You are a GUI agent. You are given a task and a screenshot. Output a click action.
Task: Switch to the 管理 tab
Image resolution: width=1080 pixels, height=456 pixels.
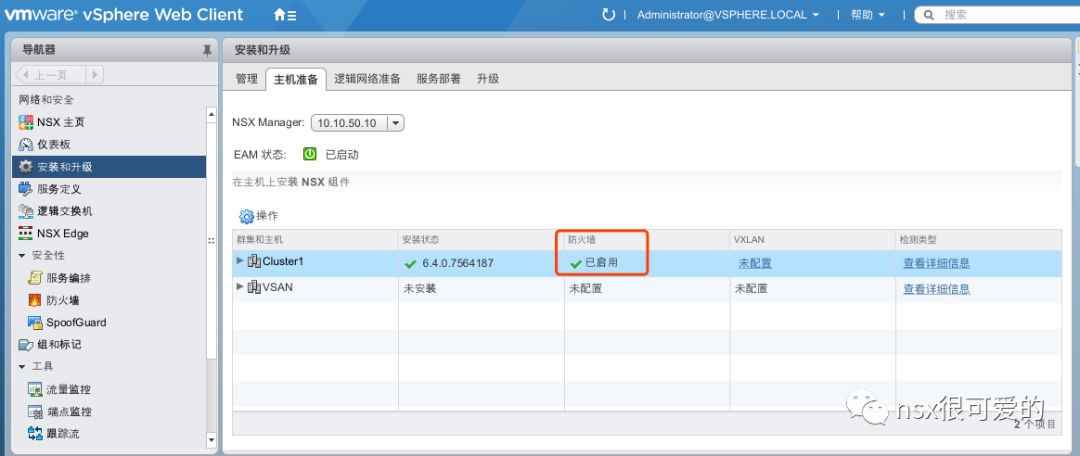pyautogui.click(x=247, y=79)
